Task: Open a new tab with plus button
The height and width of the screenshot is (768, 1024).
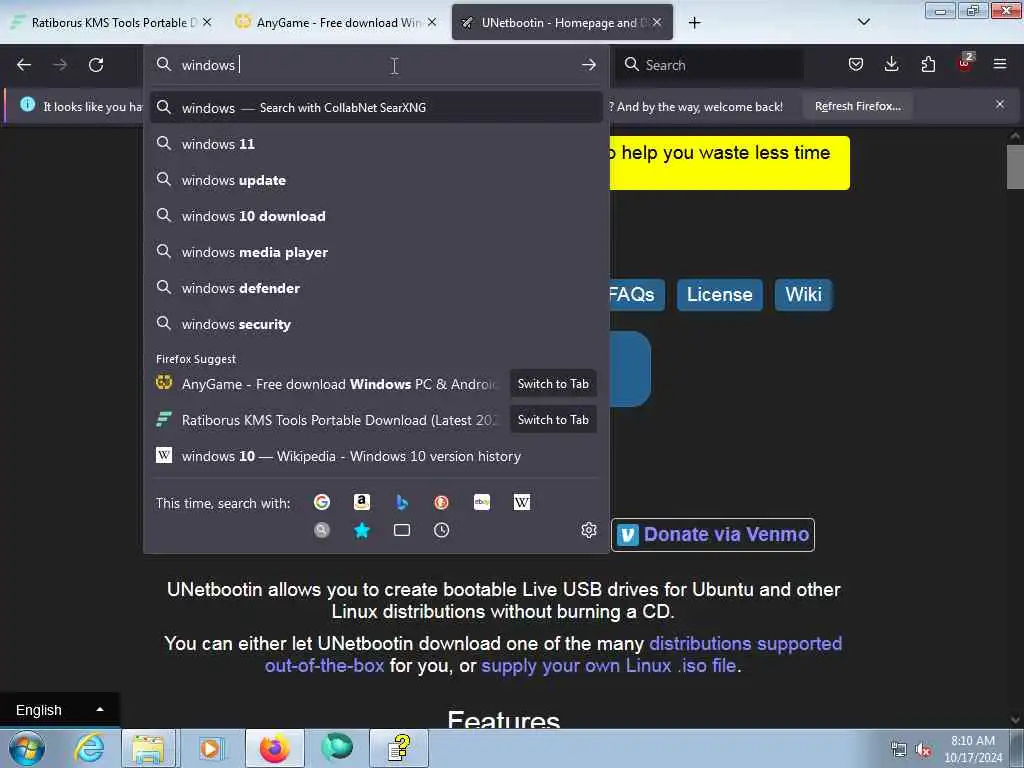Action: [x=694, y=23]
